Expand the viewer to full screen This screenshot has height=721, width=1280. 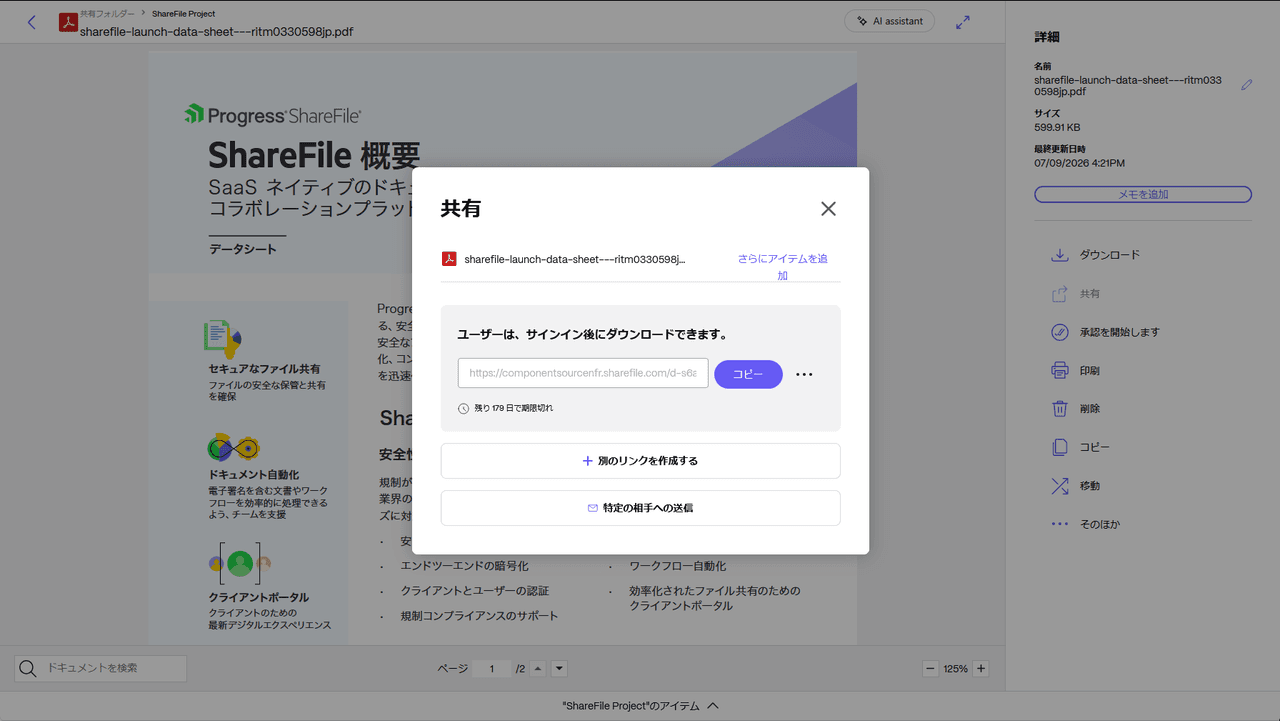pos(963,22)
